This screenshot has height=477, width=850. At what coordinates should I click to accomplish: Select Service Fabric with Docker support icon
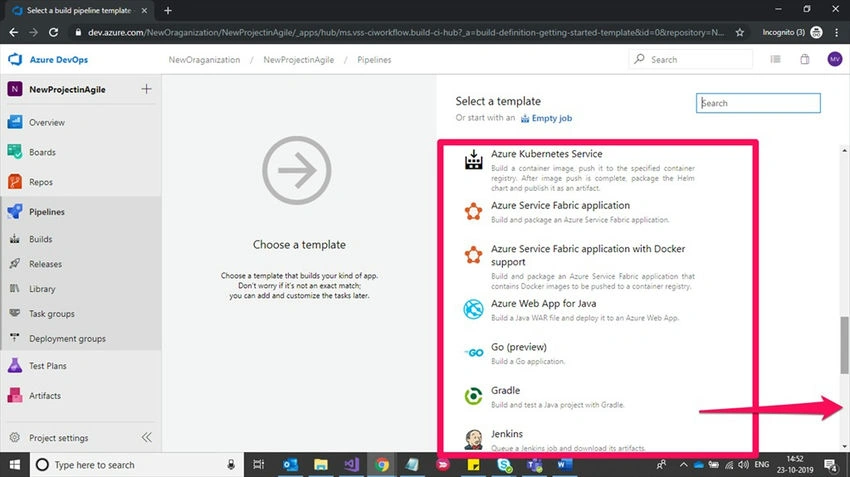[x=473, y=255]
